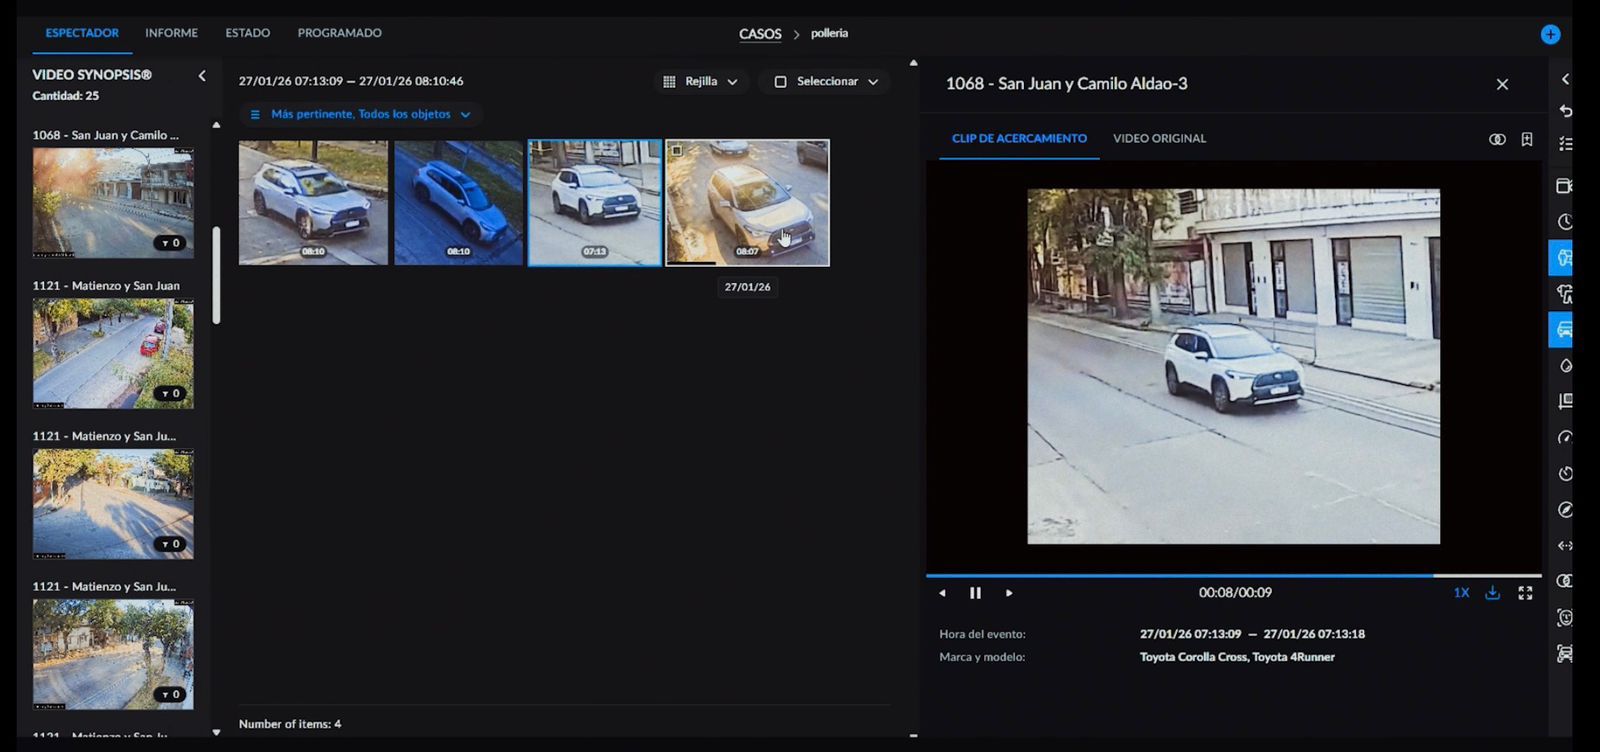Image resolution: width=1600 pixels, height=752 pixels.
Task: Expand the Rejilla view dropdown
Action: (701, 82)
